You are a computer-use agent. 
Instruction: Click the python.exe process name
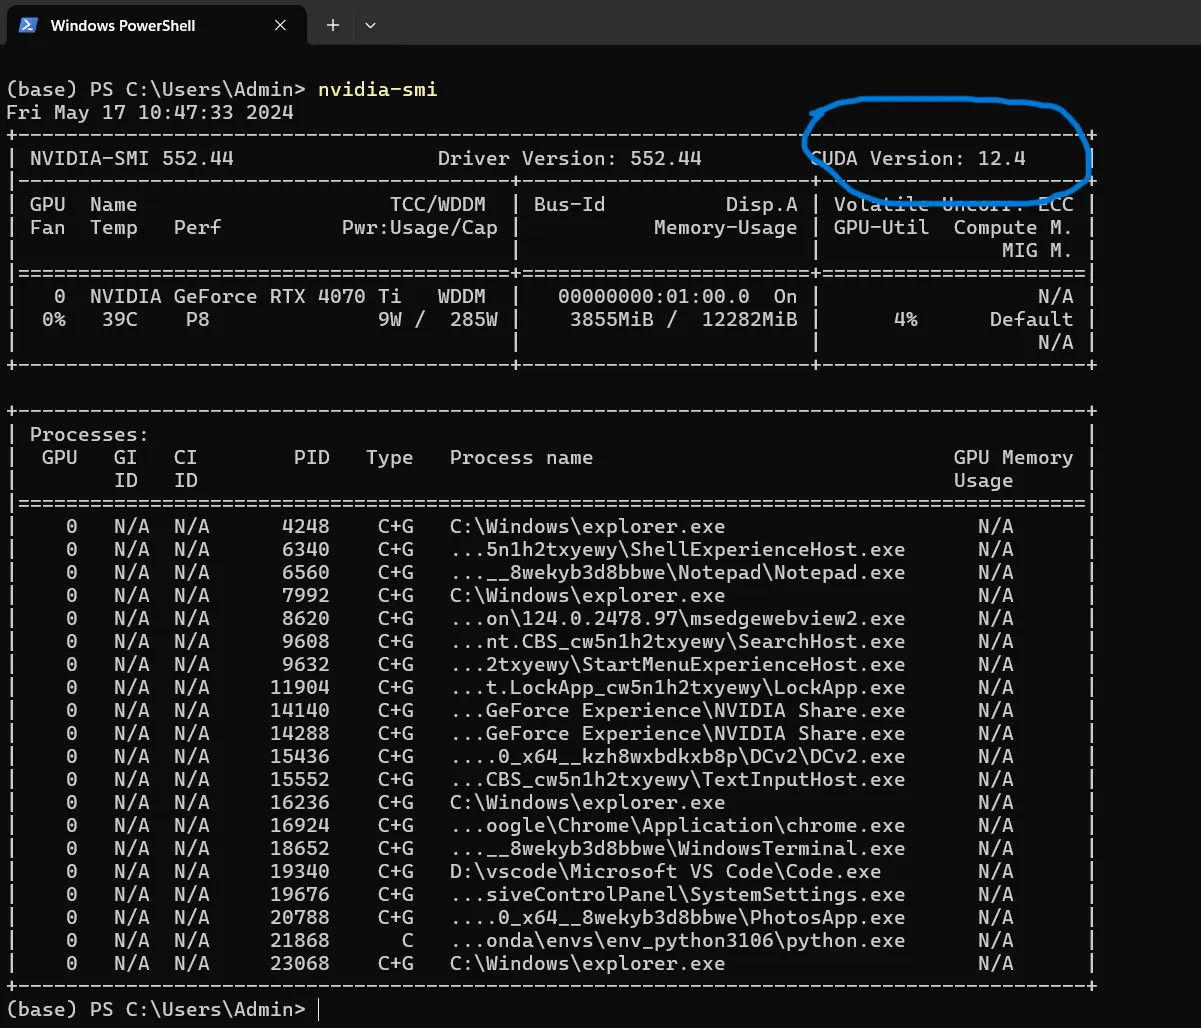pyautogui.click(x=678, y=940)
